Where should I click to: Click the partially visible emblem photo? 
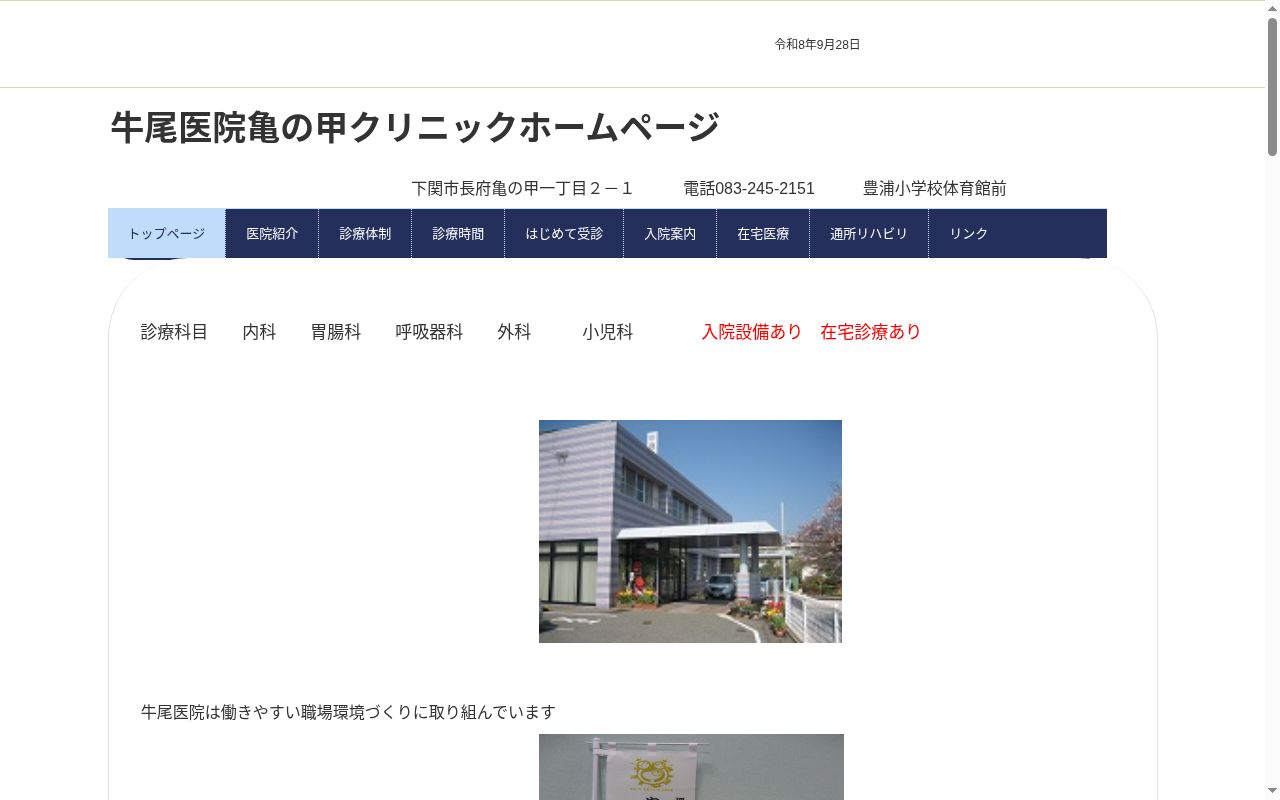[691, 767]
